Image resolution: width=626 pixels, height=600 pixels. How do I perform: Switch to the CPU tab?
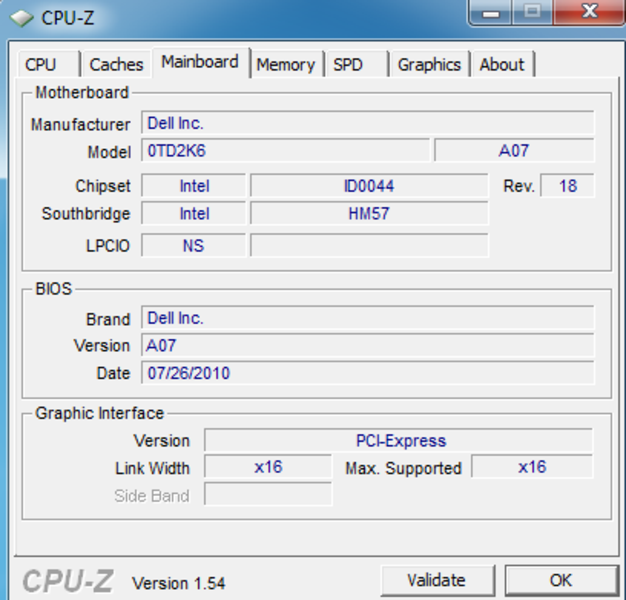coord(48,64)
